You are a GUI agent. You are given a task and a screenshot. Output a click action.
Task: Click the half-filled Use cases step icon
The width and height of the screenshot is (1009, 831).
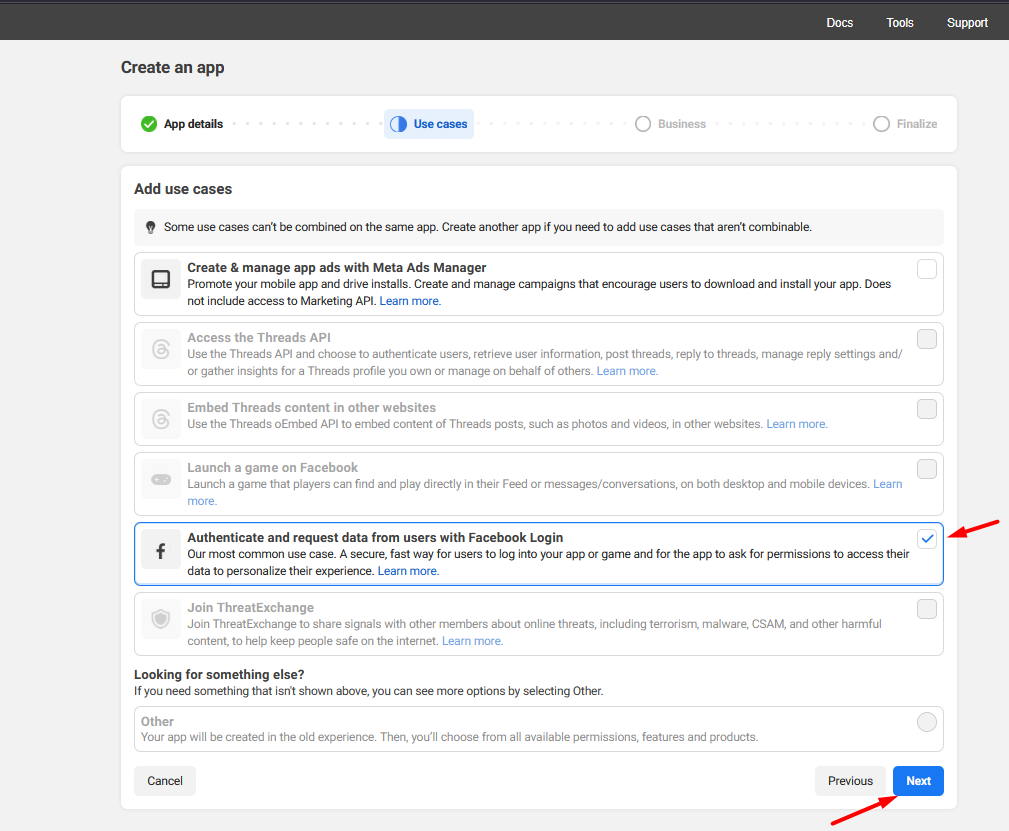coord(398,124)
